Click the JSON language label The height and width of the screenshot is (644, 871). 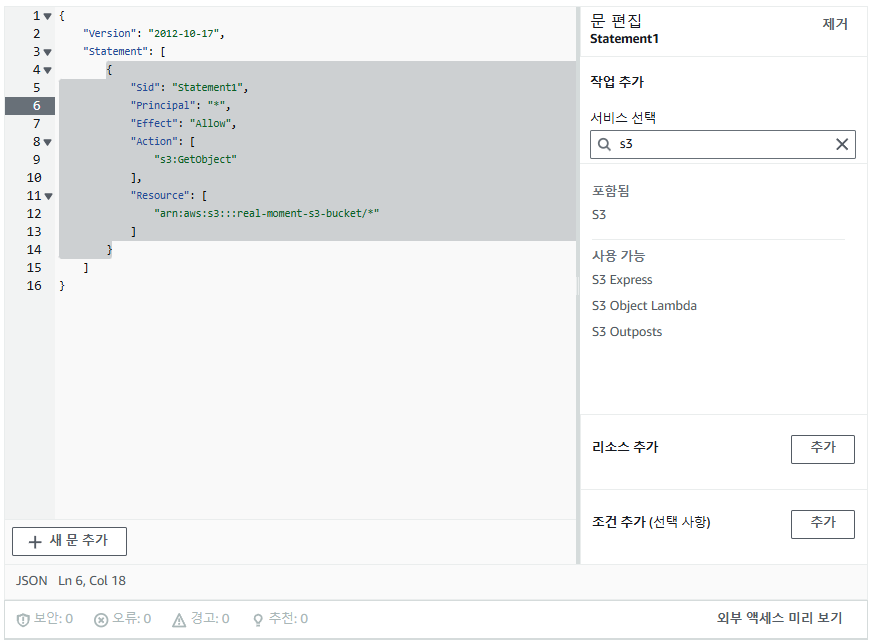(x=31, y=581)
